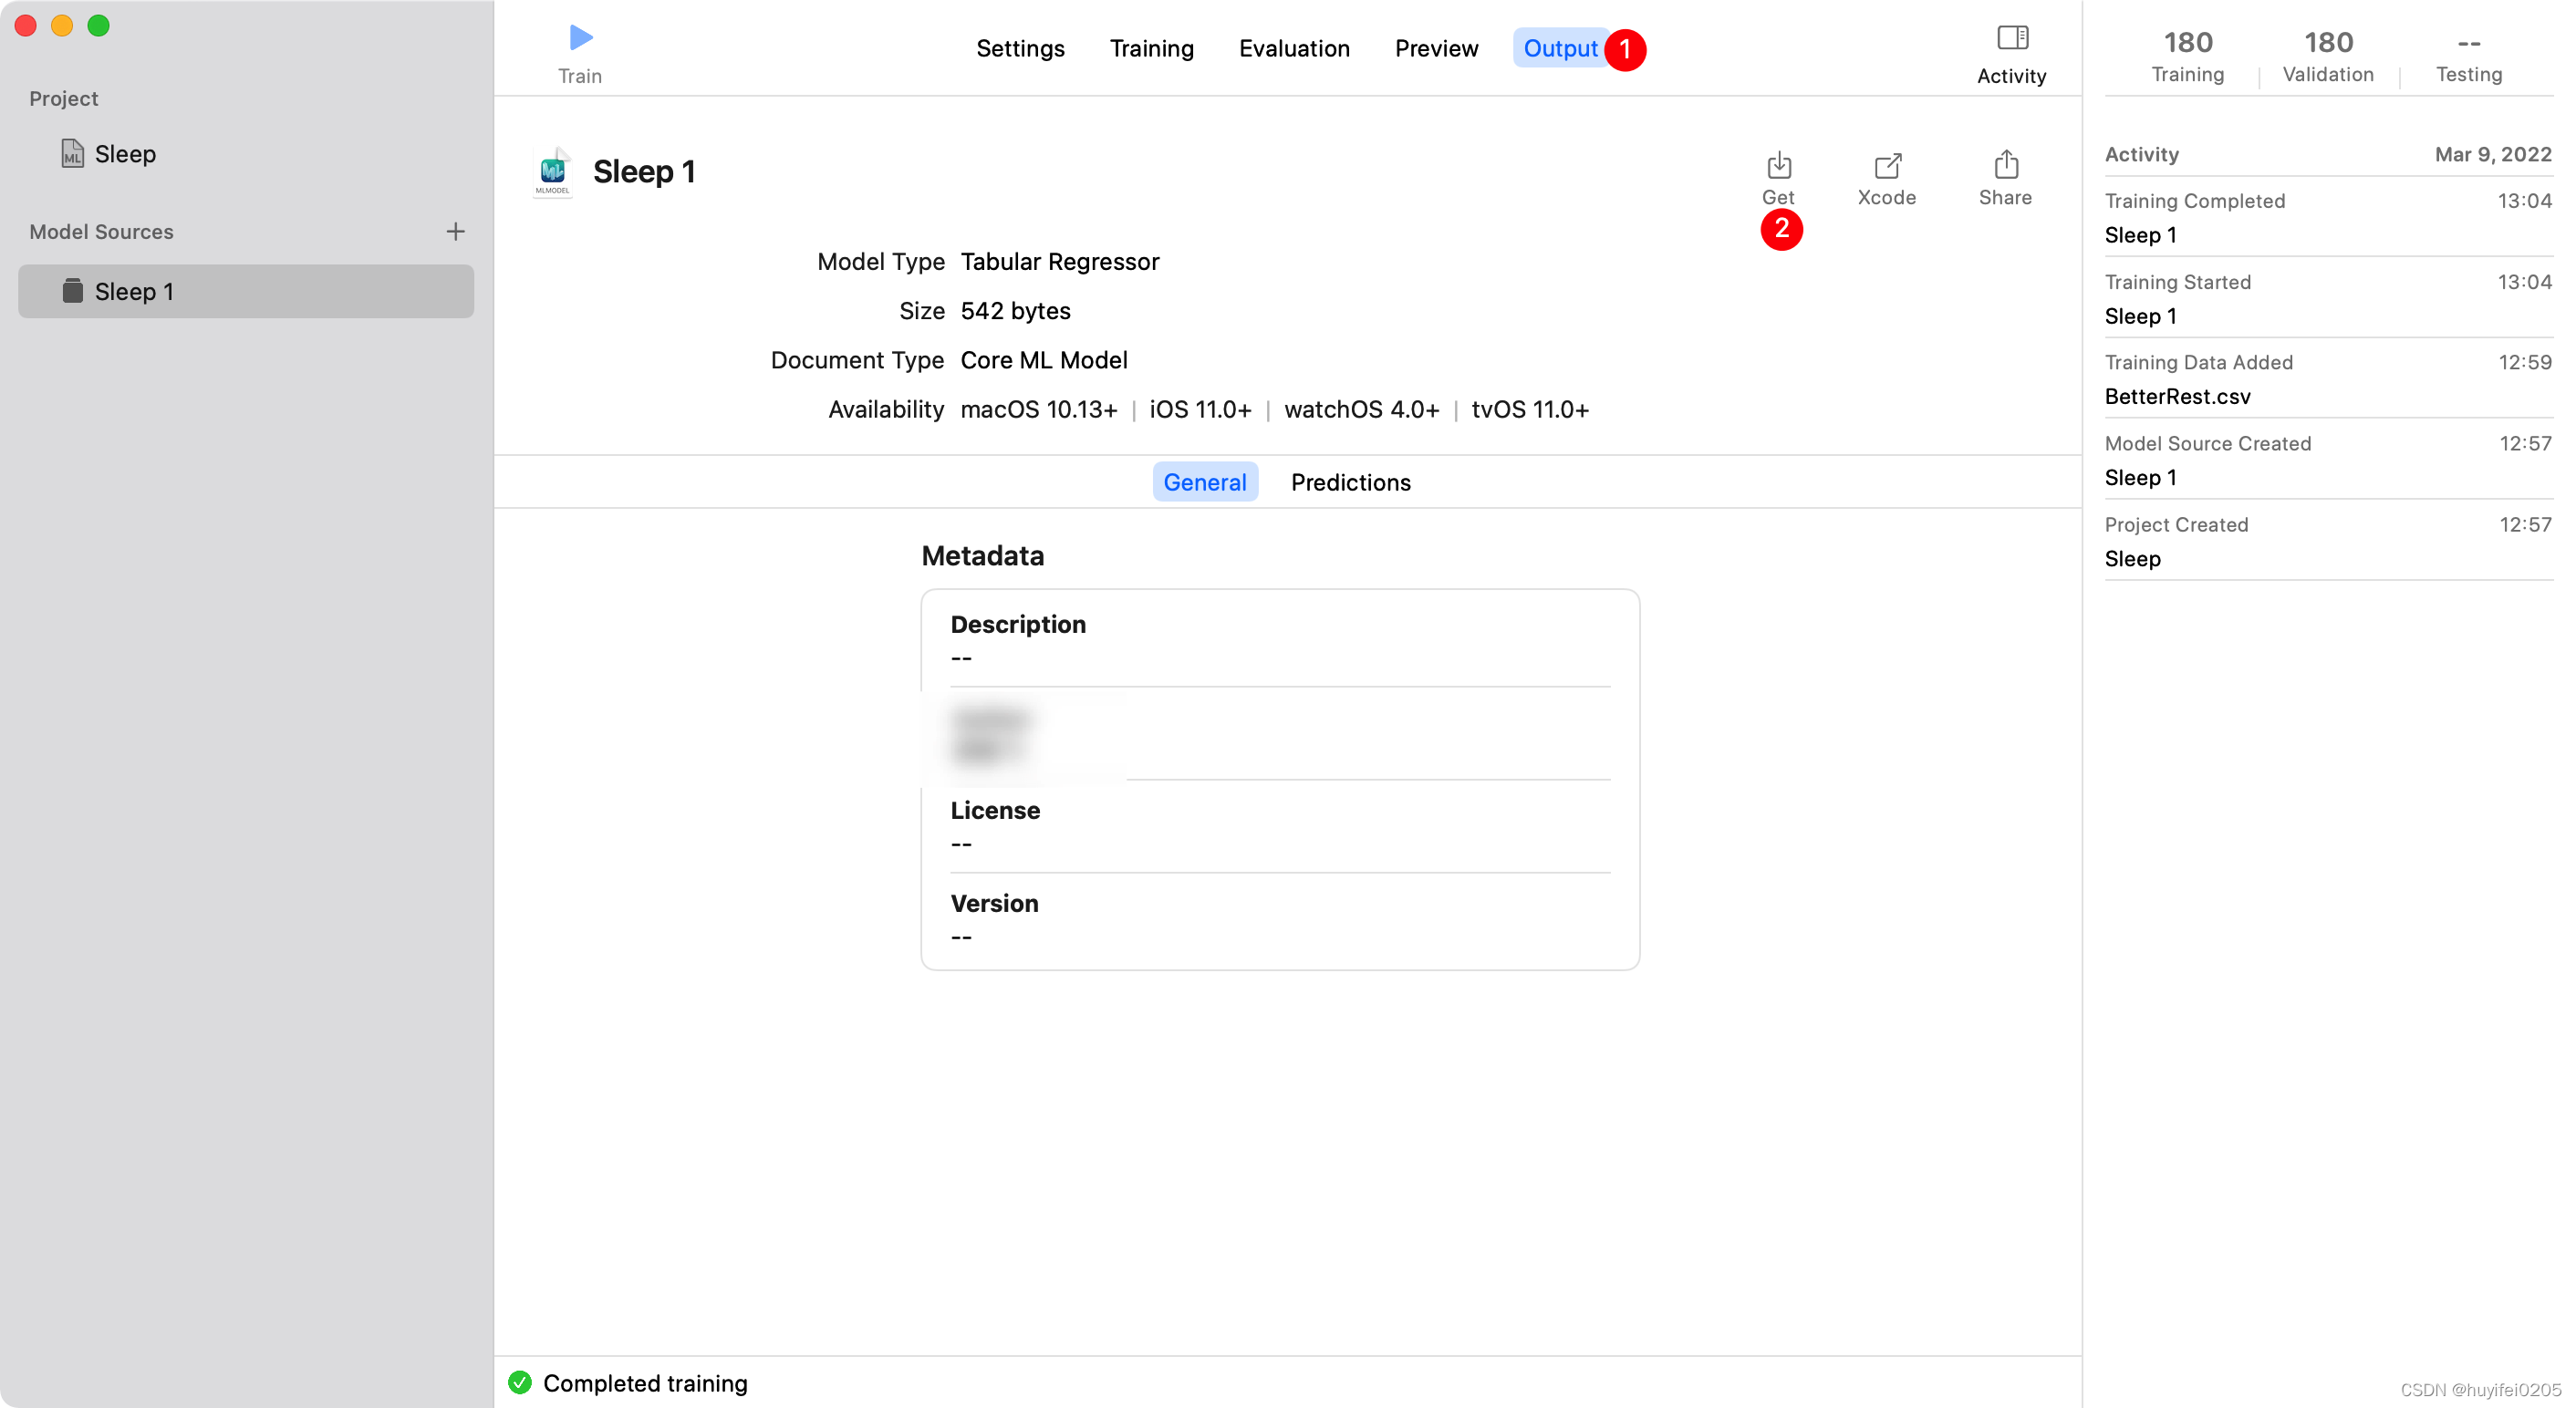The height and width of the screenshot is (1408, 2576).
Task: Add a new model source with plus
Action: 455,232
